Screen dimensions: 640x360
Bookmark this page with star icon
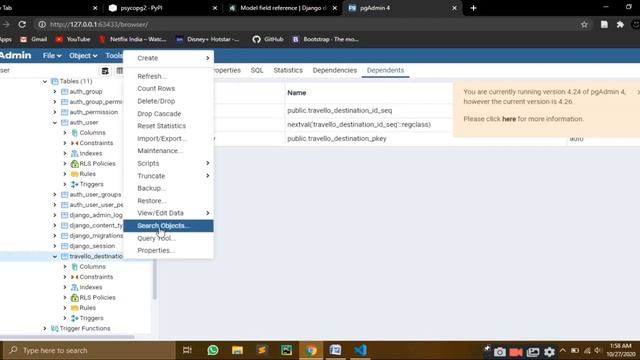coord(584,24)
